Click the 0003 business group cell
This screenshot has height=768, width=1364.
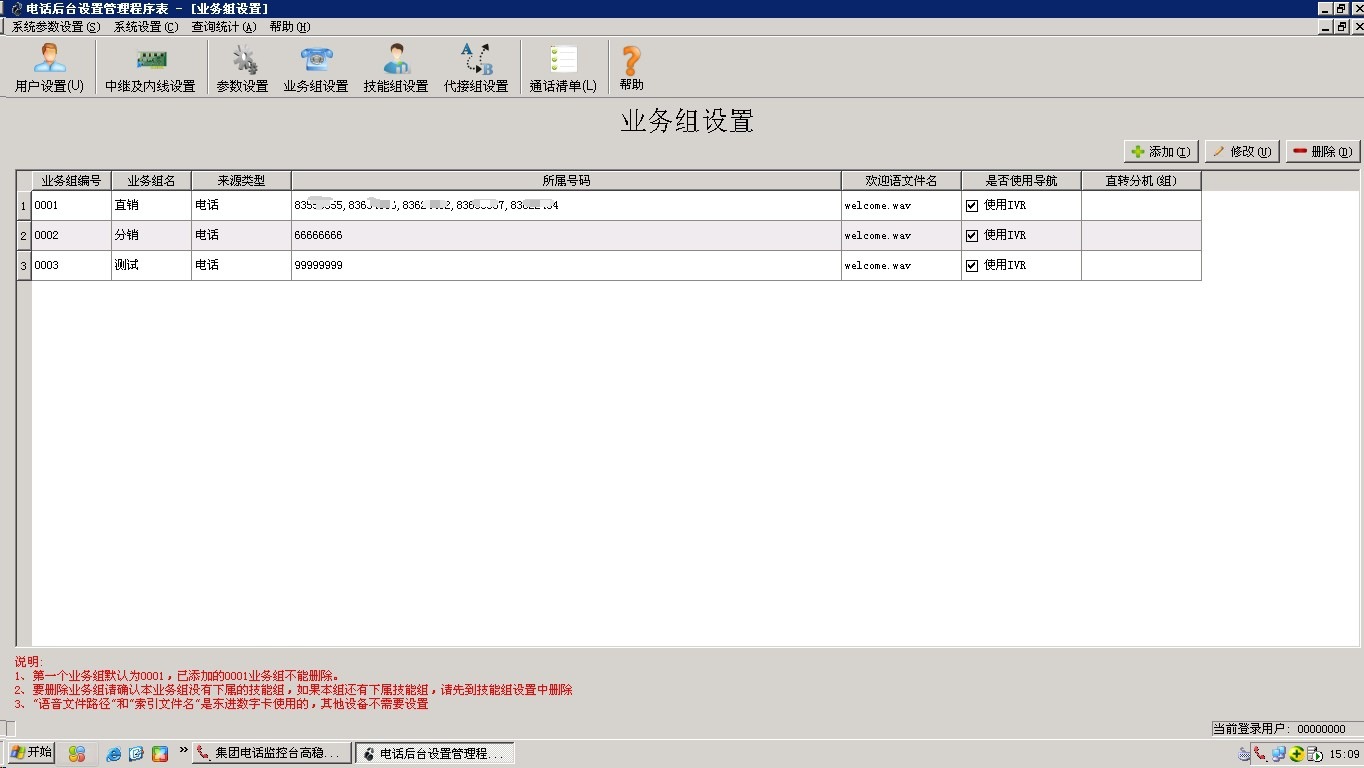tap(71, 266)
